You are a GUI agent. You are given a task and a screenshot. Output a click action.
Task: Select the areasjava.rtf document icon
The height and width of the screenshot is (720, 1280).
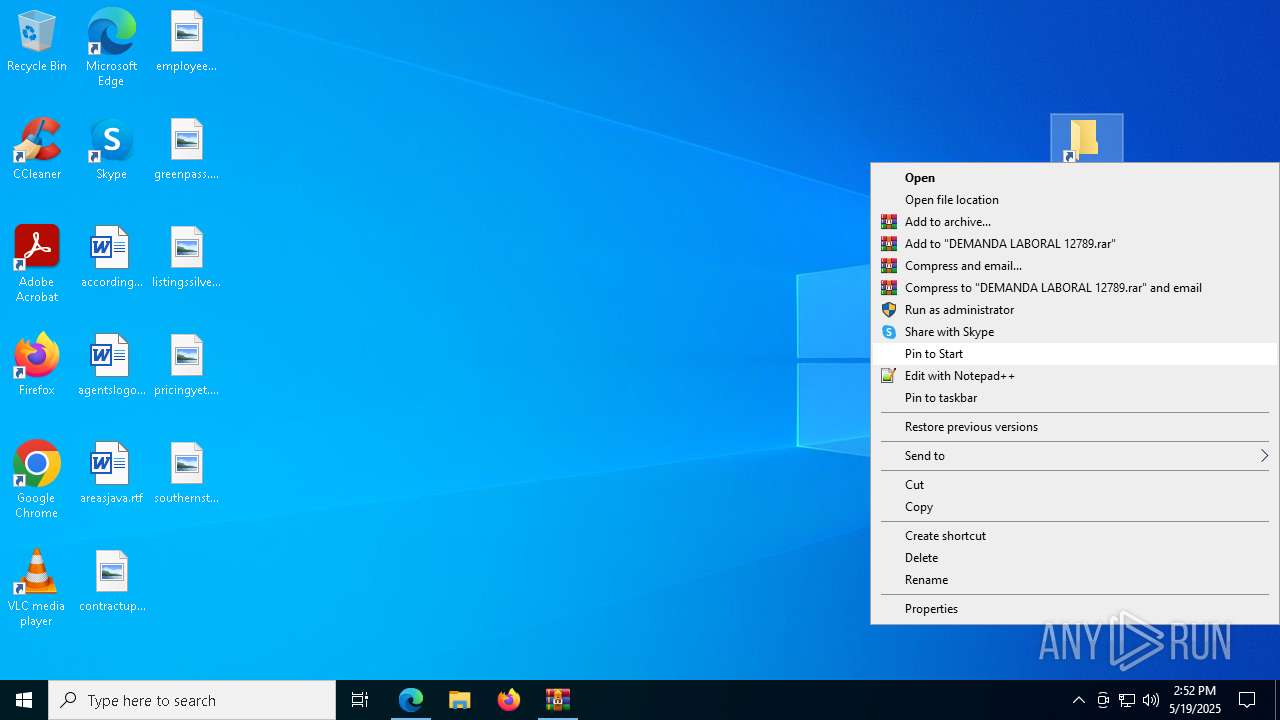[111, 474]
